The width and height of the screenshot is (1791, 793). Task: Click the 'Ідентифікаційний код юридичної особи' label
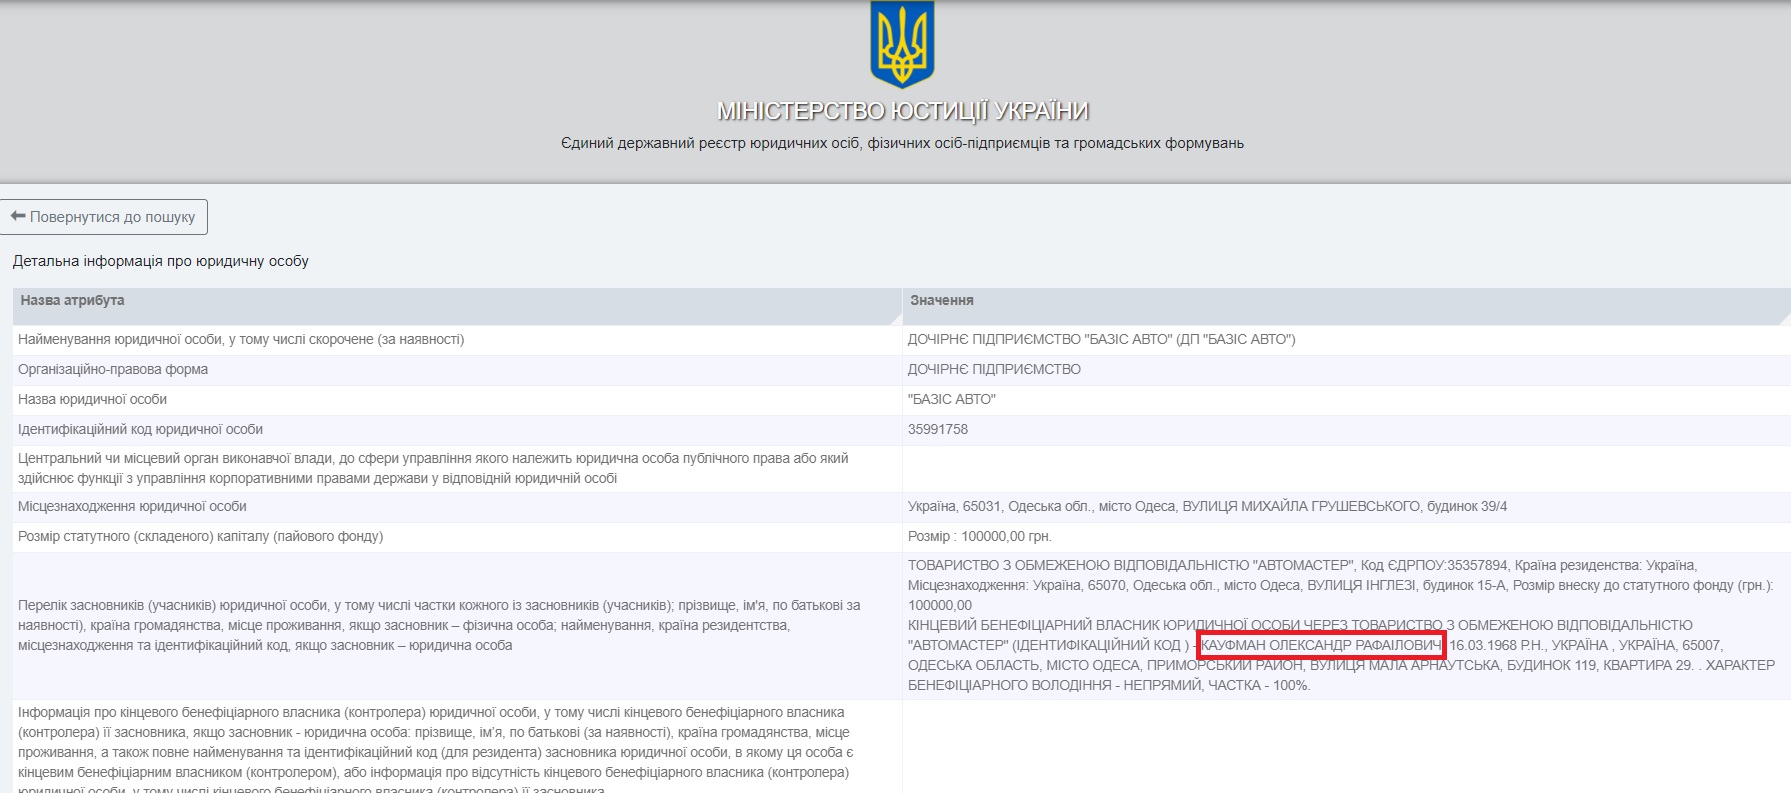[140, 430]
